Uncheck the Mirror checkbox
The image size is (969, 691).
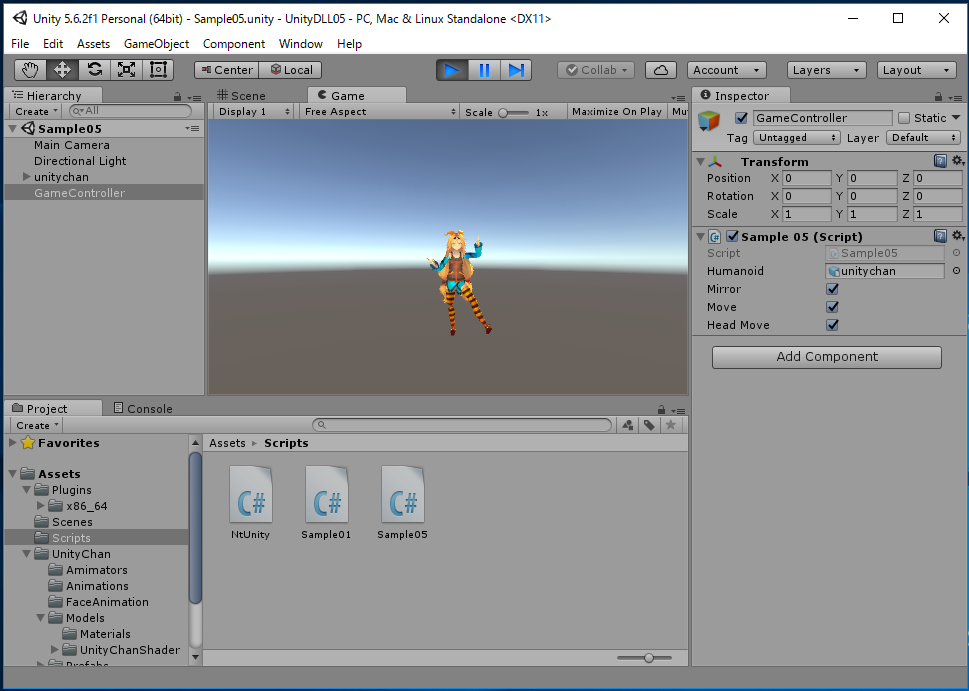point(832,289)
